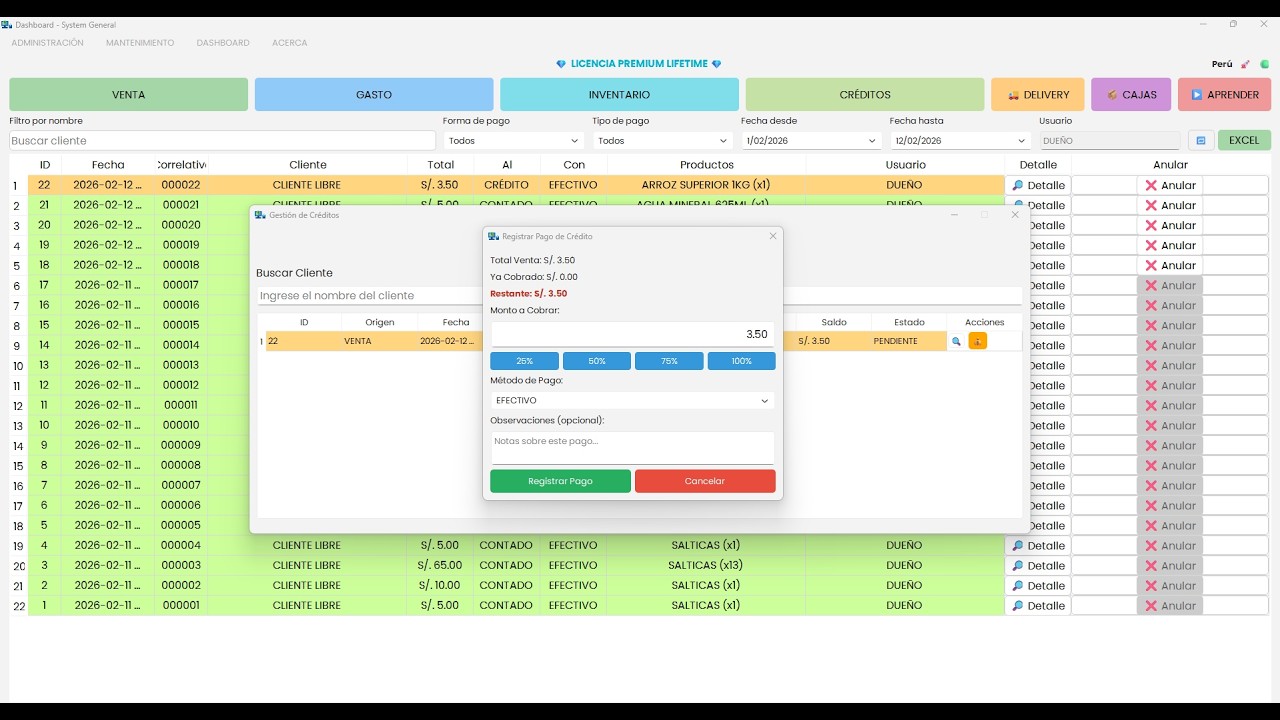Open the GASTO section
This screenshot has height=720, width=1280.
click(374, 95)
